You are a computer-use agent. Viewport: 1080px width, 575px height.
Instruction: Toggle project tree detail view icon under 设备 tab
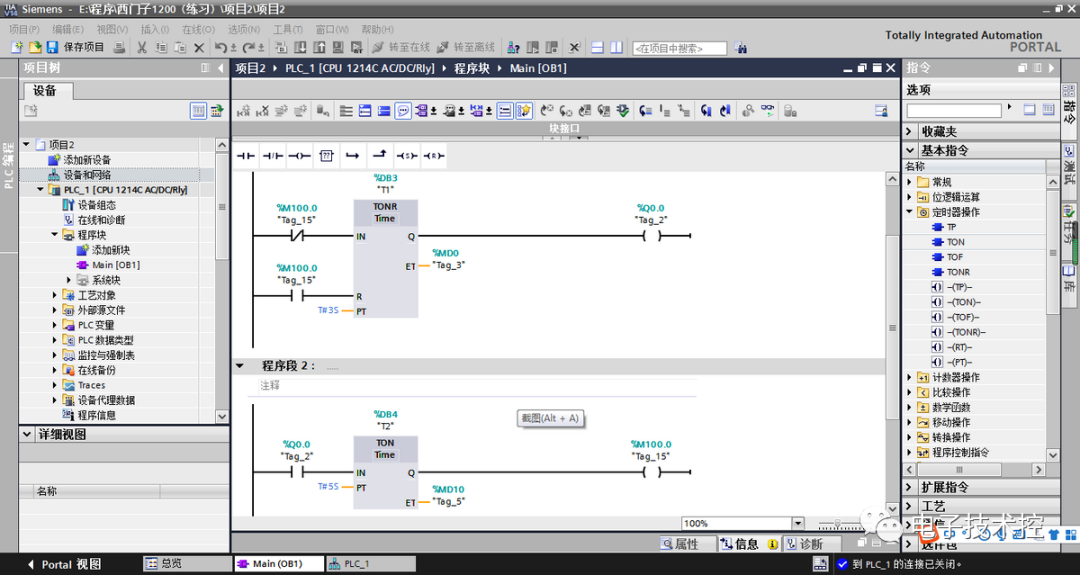point(198,110)
